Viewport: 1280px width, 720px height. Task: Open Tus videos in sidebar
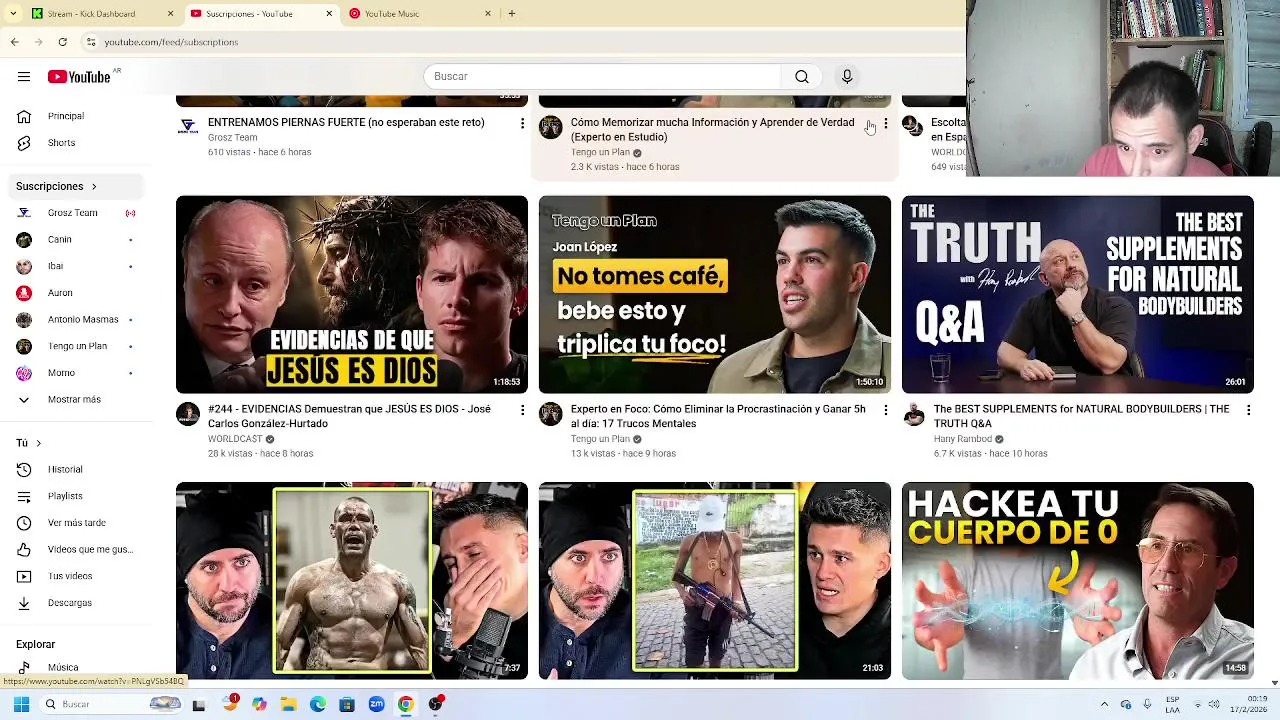[75, 576]
